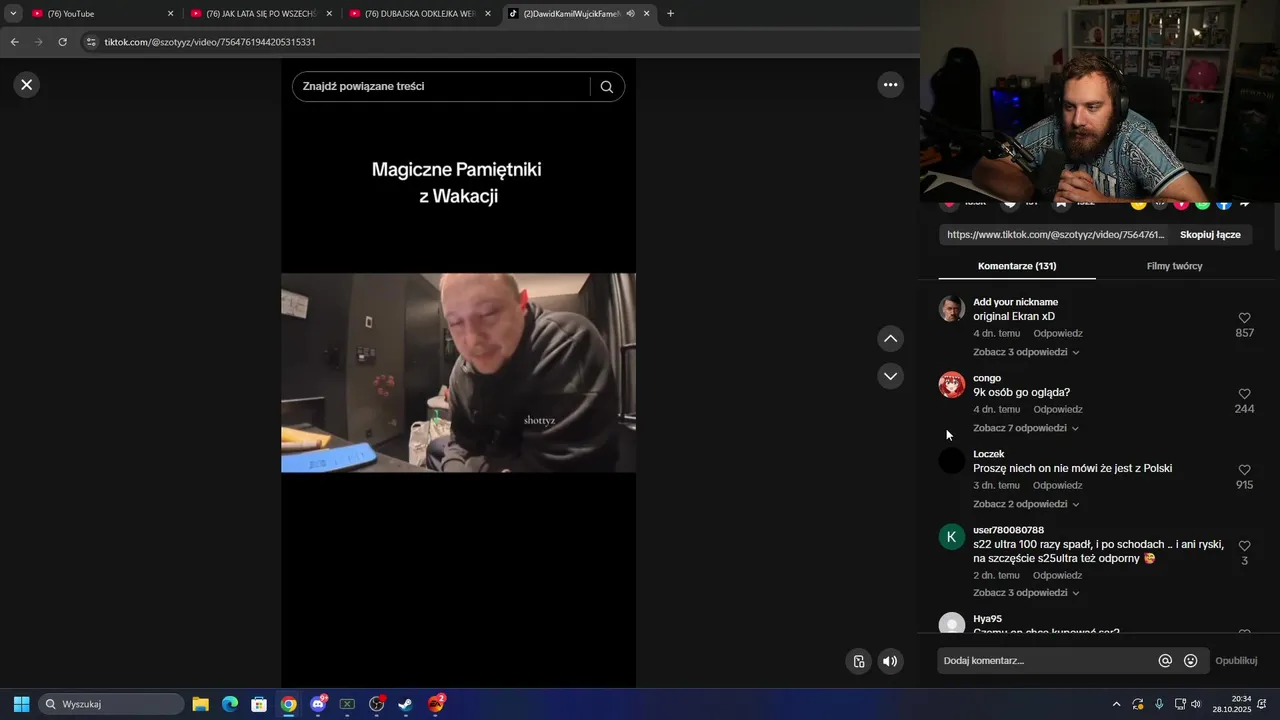This screenshot has width=1280, height=720.
Task: Open a new browser tab
Action: pos(670,14)
